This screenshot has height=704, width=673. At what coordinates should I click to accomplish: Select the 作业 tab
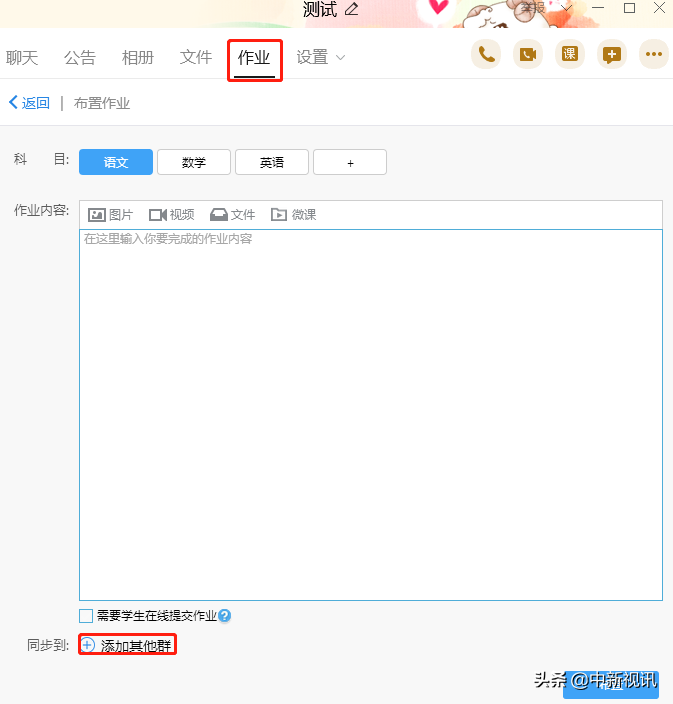254,58
